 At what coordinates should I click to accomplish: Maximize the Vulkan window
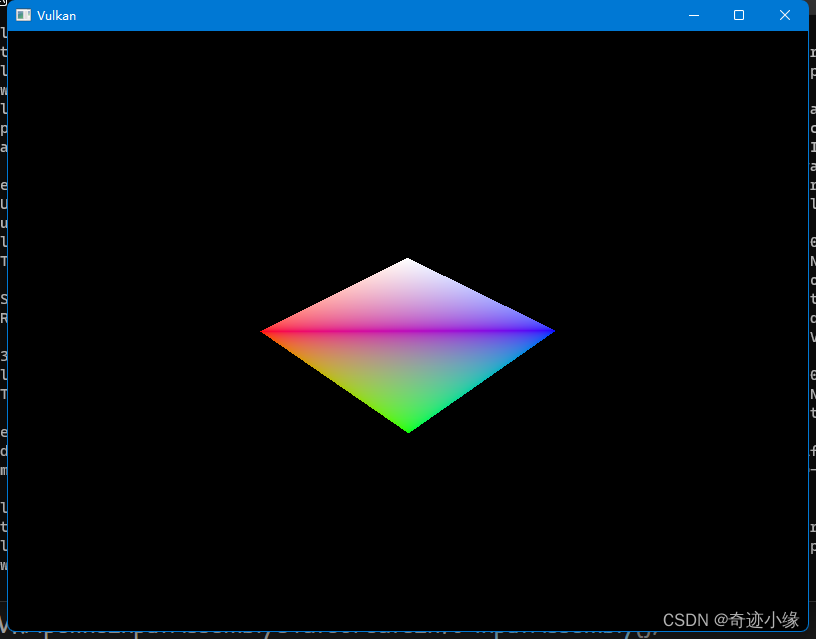(738, 15)
